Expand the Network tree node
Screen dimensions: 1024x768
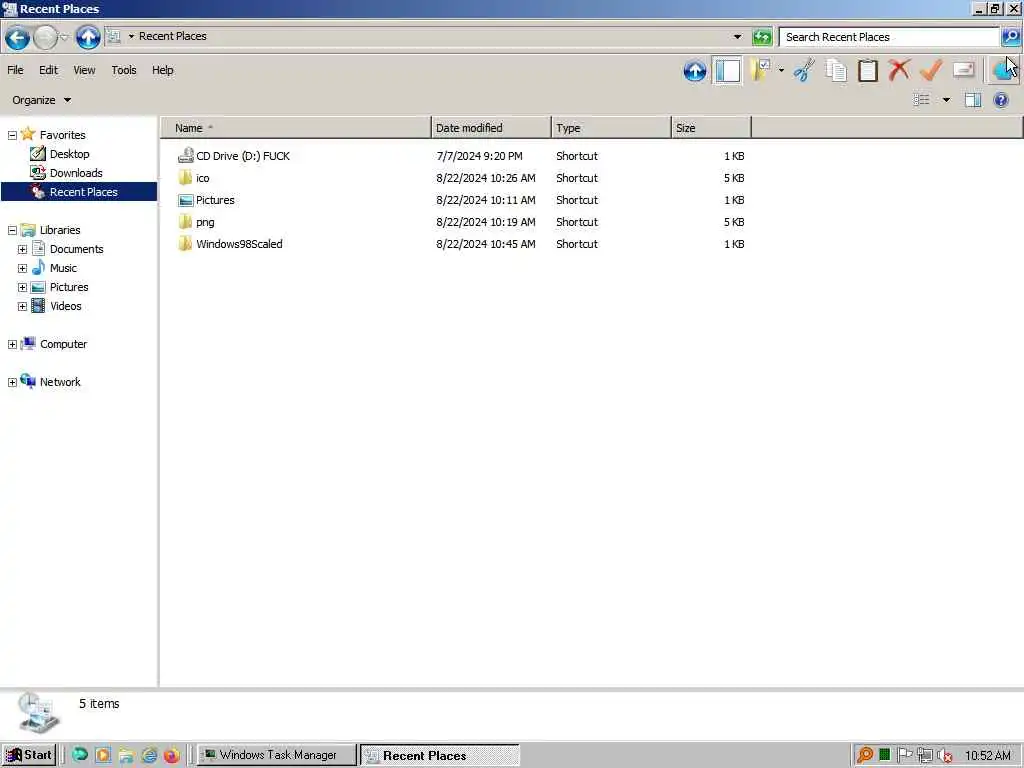click(12, 383)
